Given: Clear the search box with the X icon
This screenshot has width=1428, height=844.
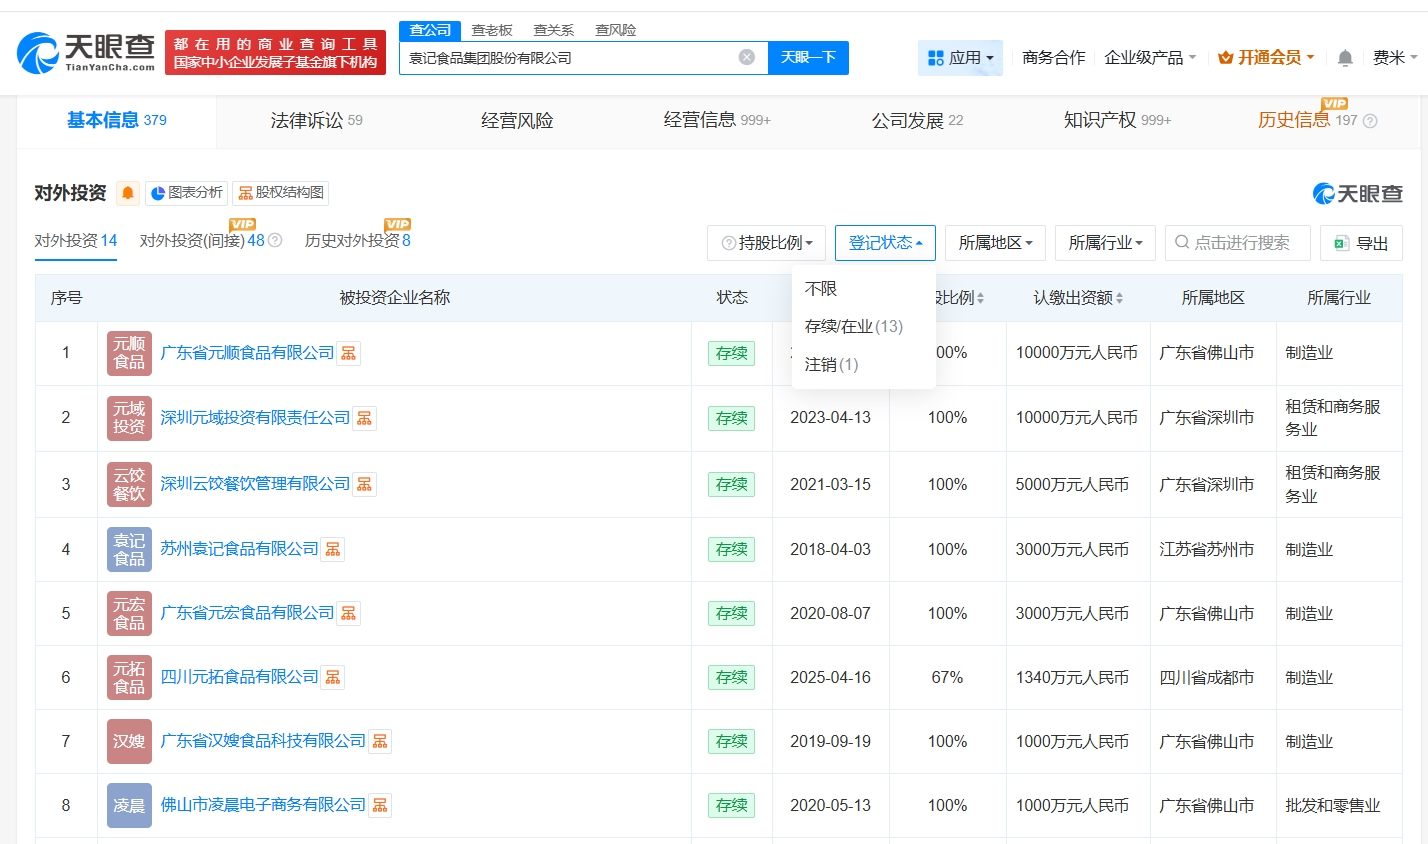Looking at the screenshot, I should coord(746,57).
